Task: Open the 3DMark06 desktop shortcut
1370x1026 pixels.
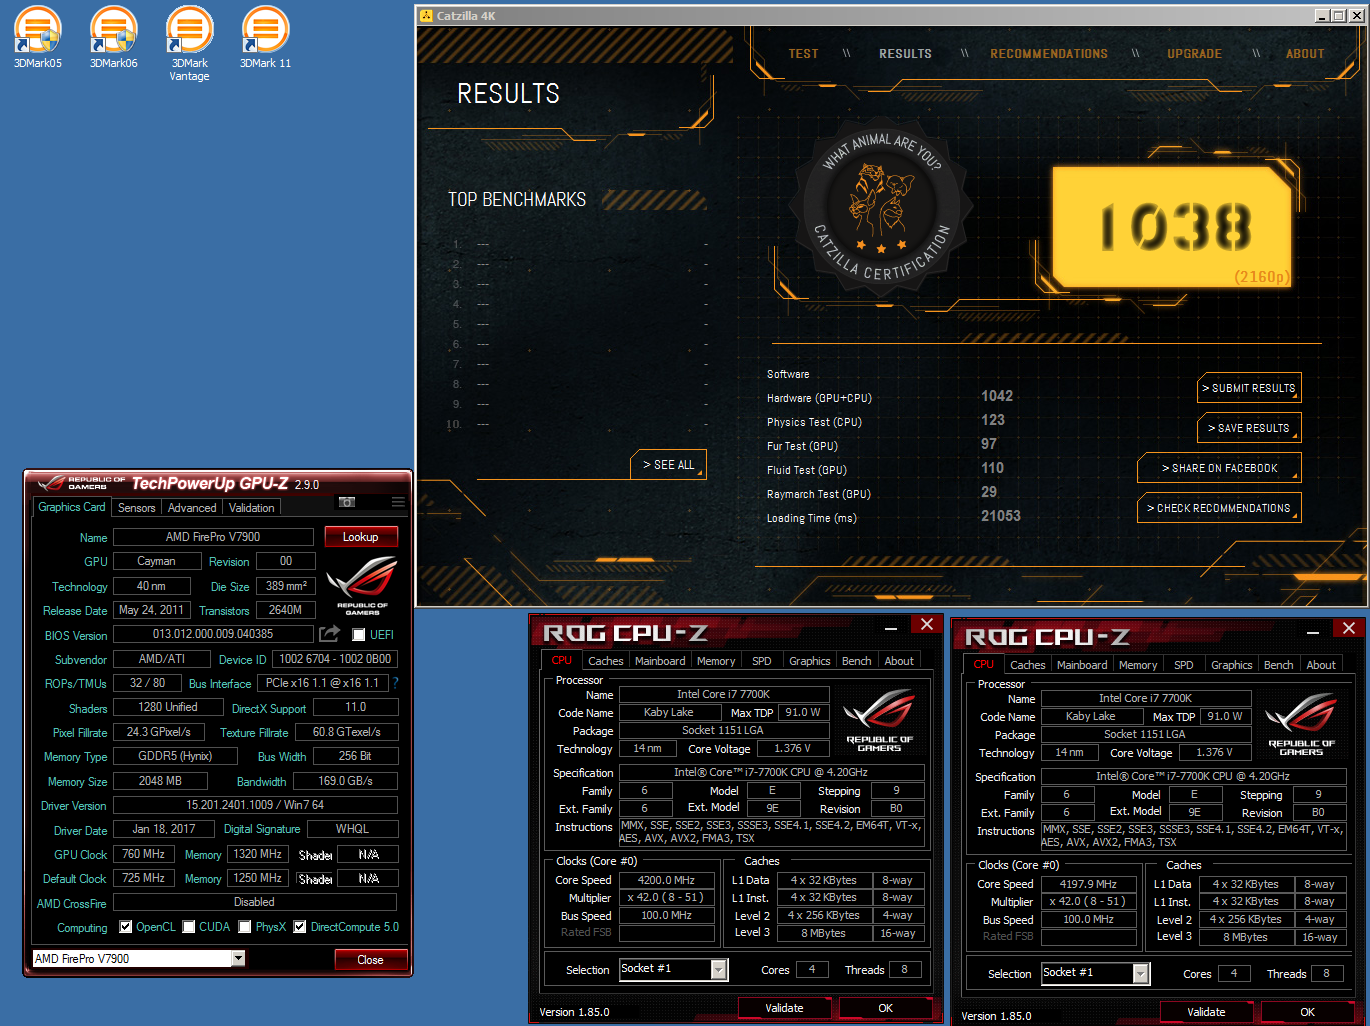Action: [114, 38]
